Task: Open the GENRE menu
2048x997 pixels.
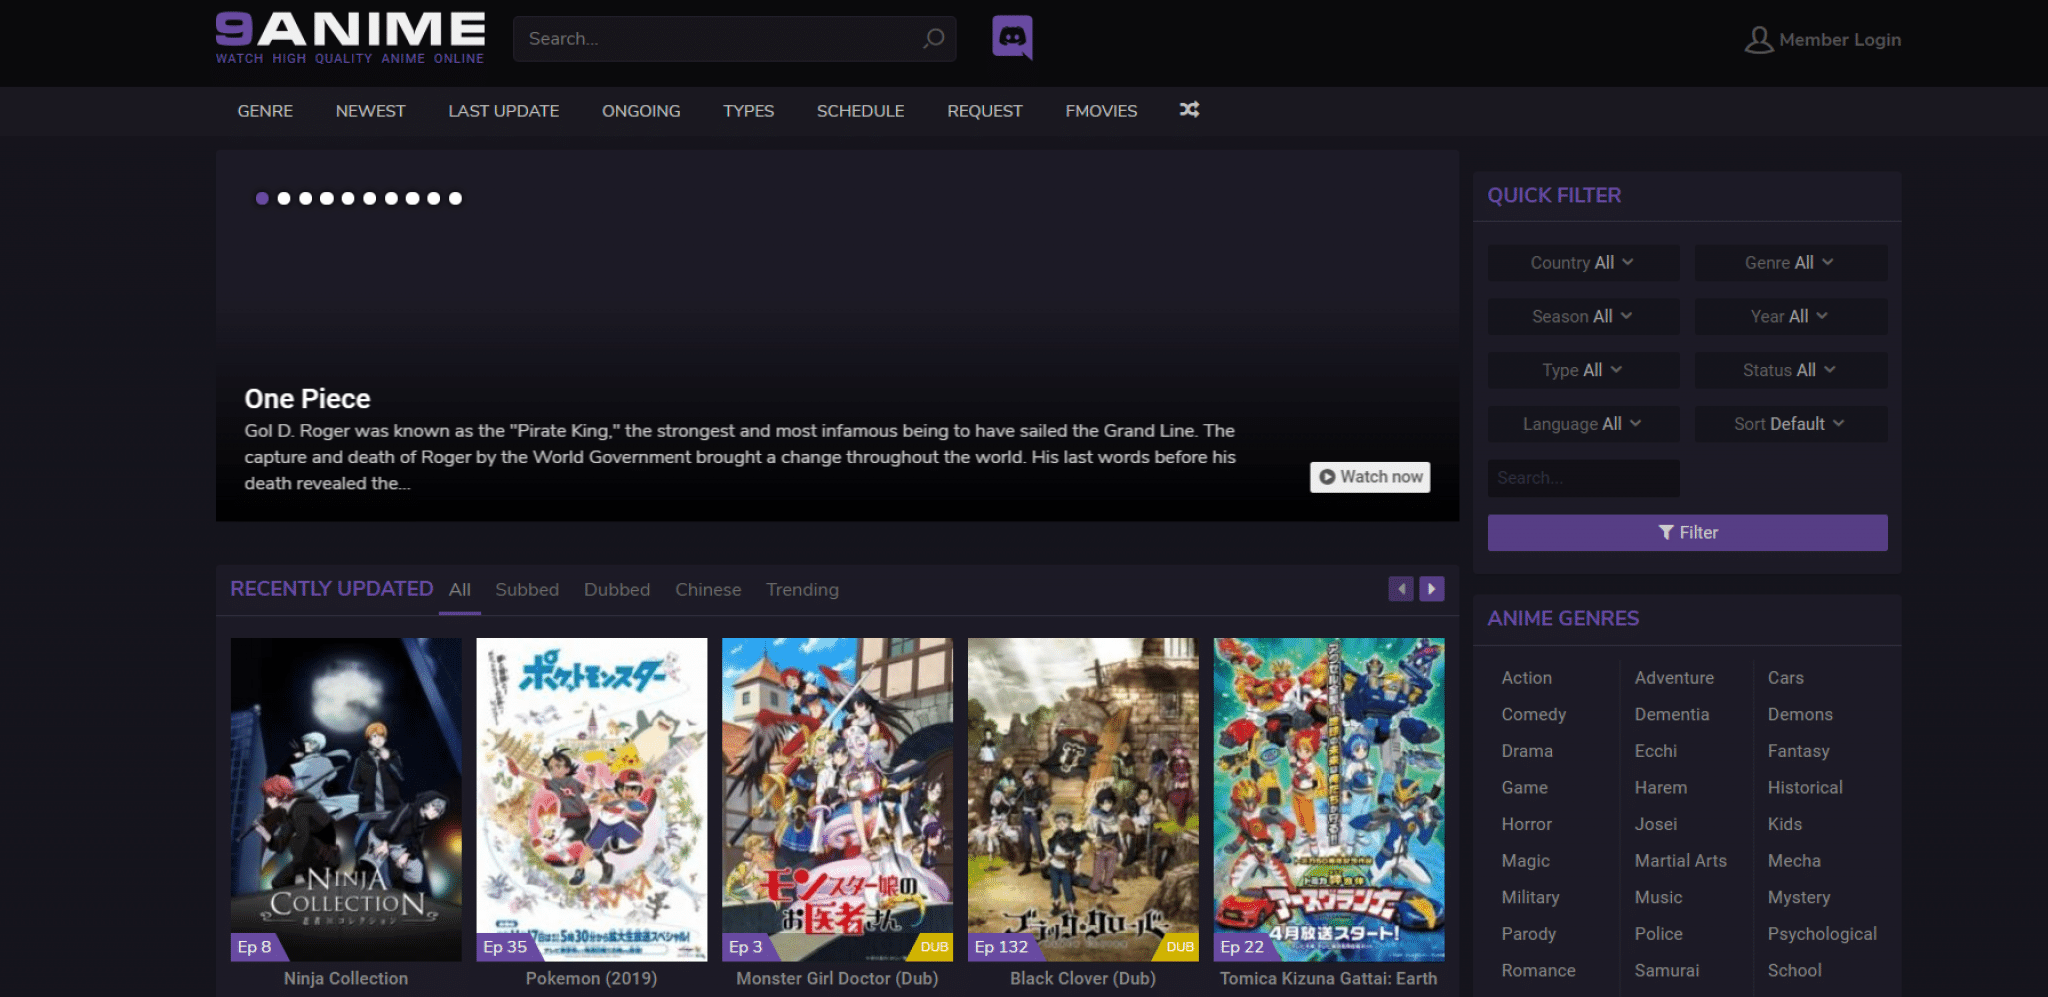Action: pos(265,111)
